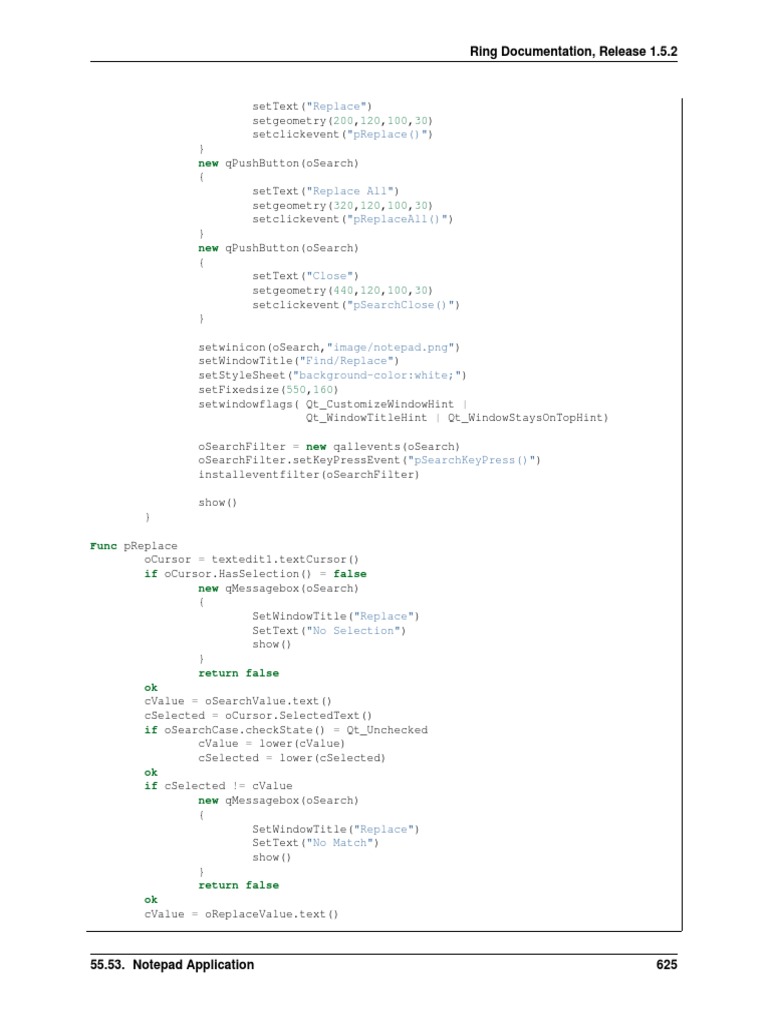Click "cSelected = lower(cSelected)" line
Screen dimensions: 768x1024
pos(292,758)
